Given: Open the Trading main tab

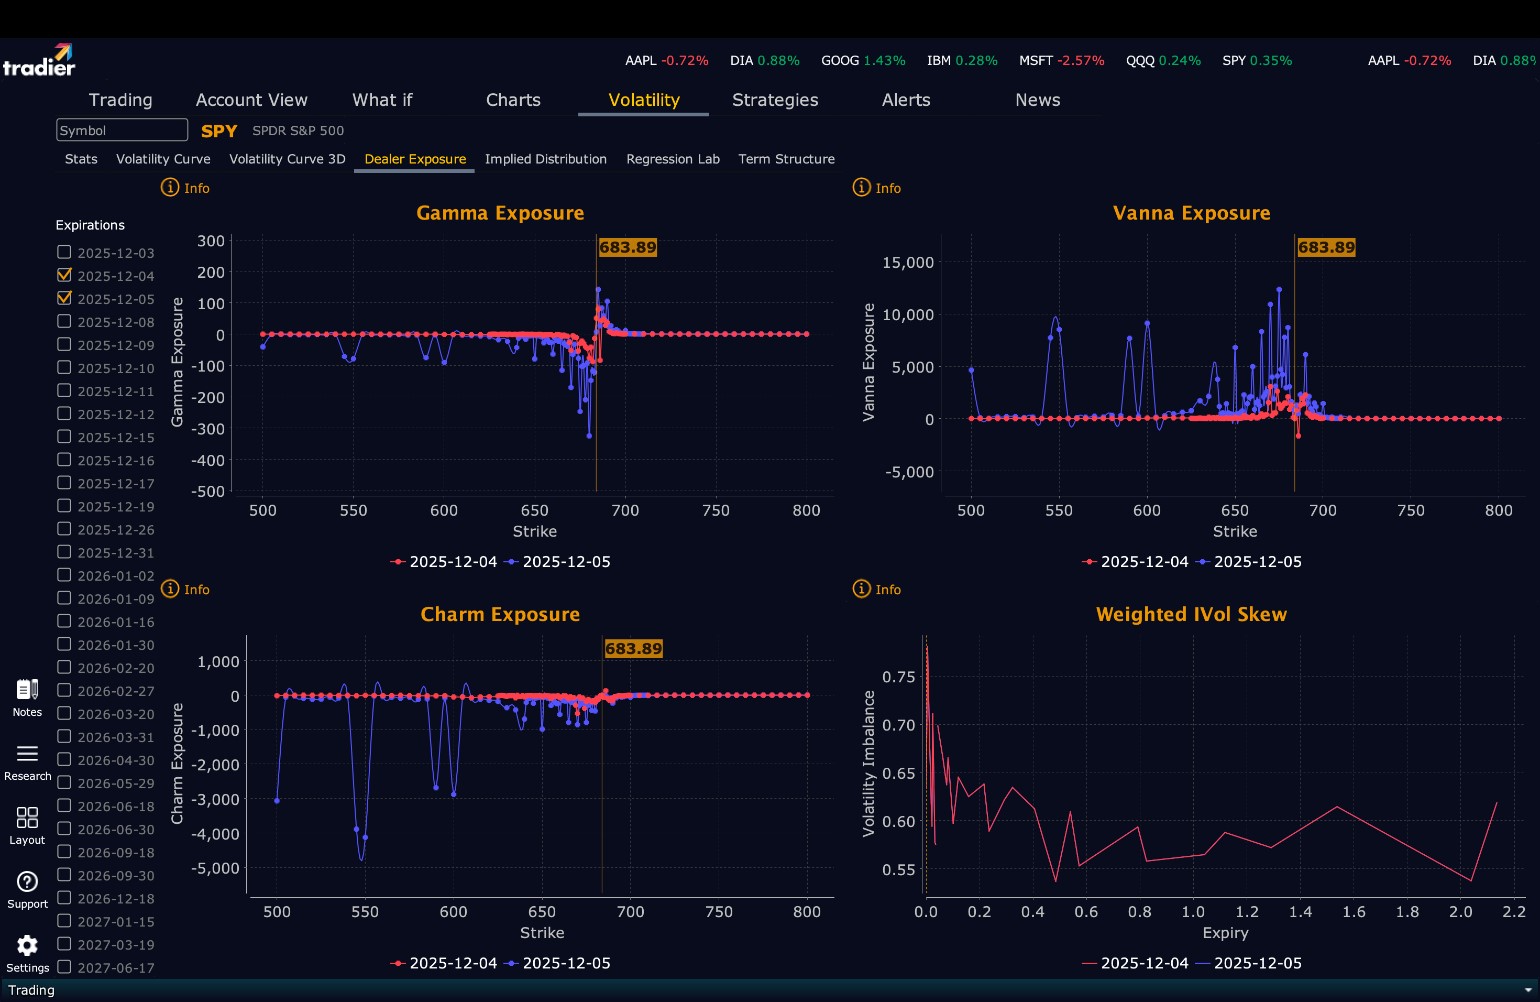Looking at the screenshot, I should click(x=120, y=100).
